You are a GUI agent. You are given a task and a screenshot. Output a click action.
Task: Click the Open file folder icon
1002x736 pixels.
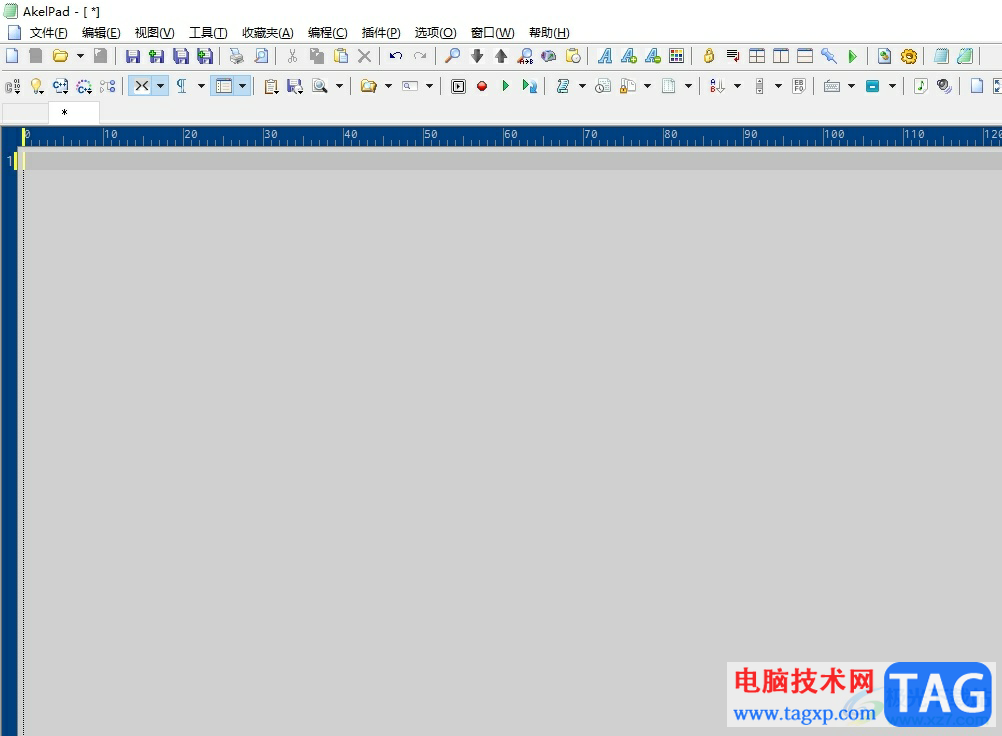pos(60,56)
